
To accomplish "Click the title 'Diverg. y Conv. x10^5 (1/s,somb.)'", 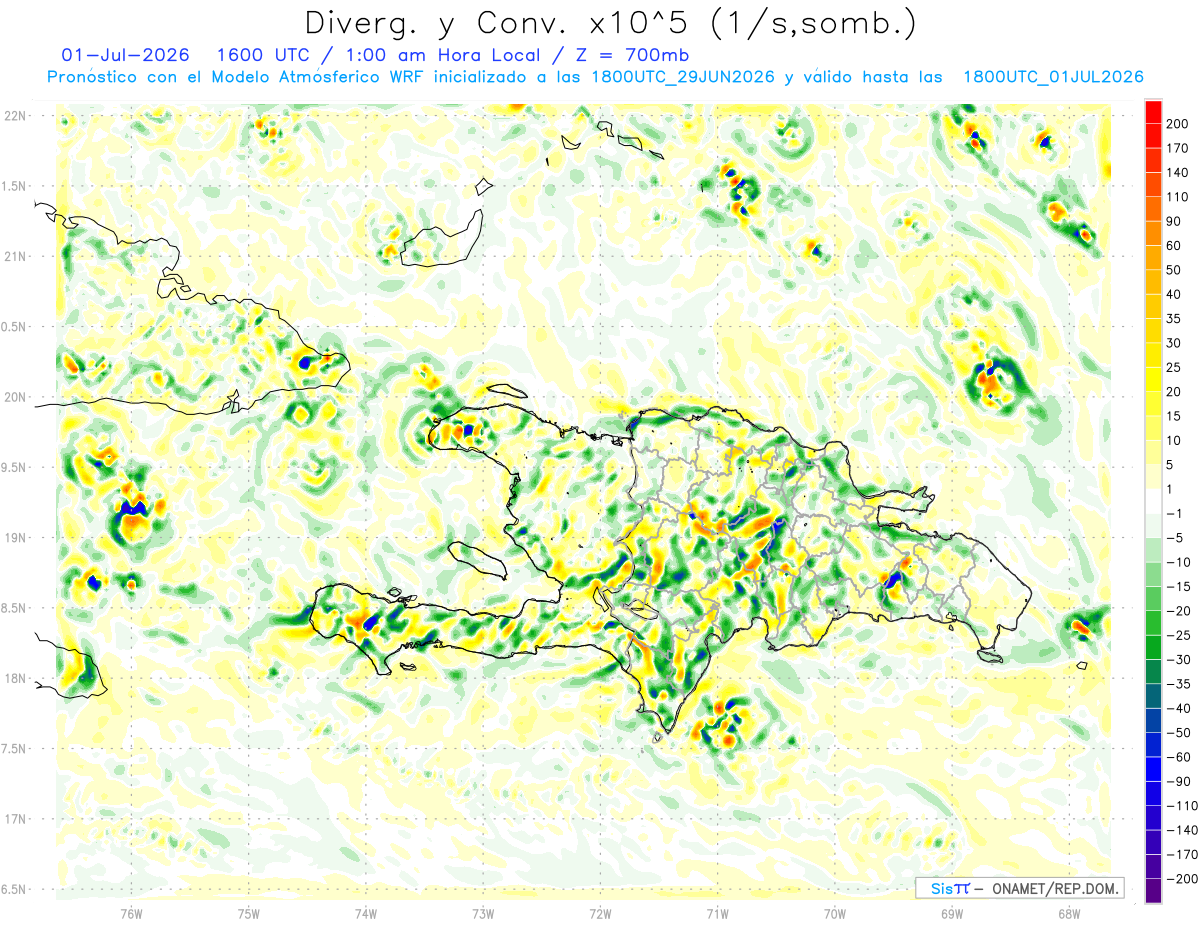I will (x=610, y=23).
